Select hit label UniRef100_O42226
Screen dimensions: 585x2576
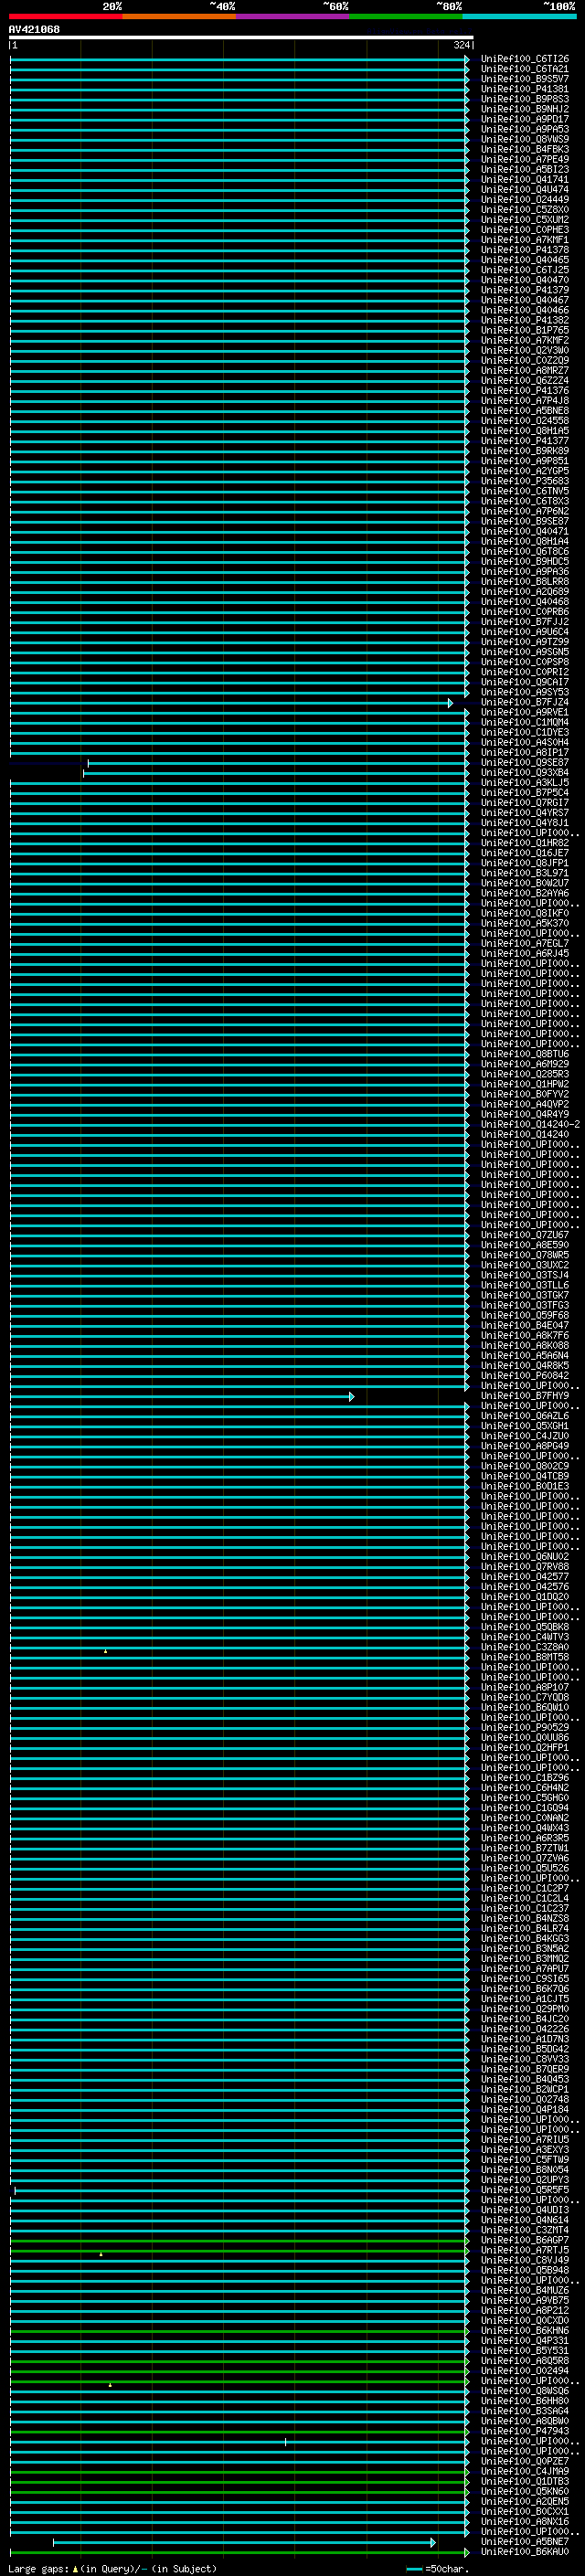524,2030
